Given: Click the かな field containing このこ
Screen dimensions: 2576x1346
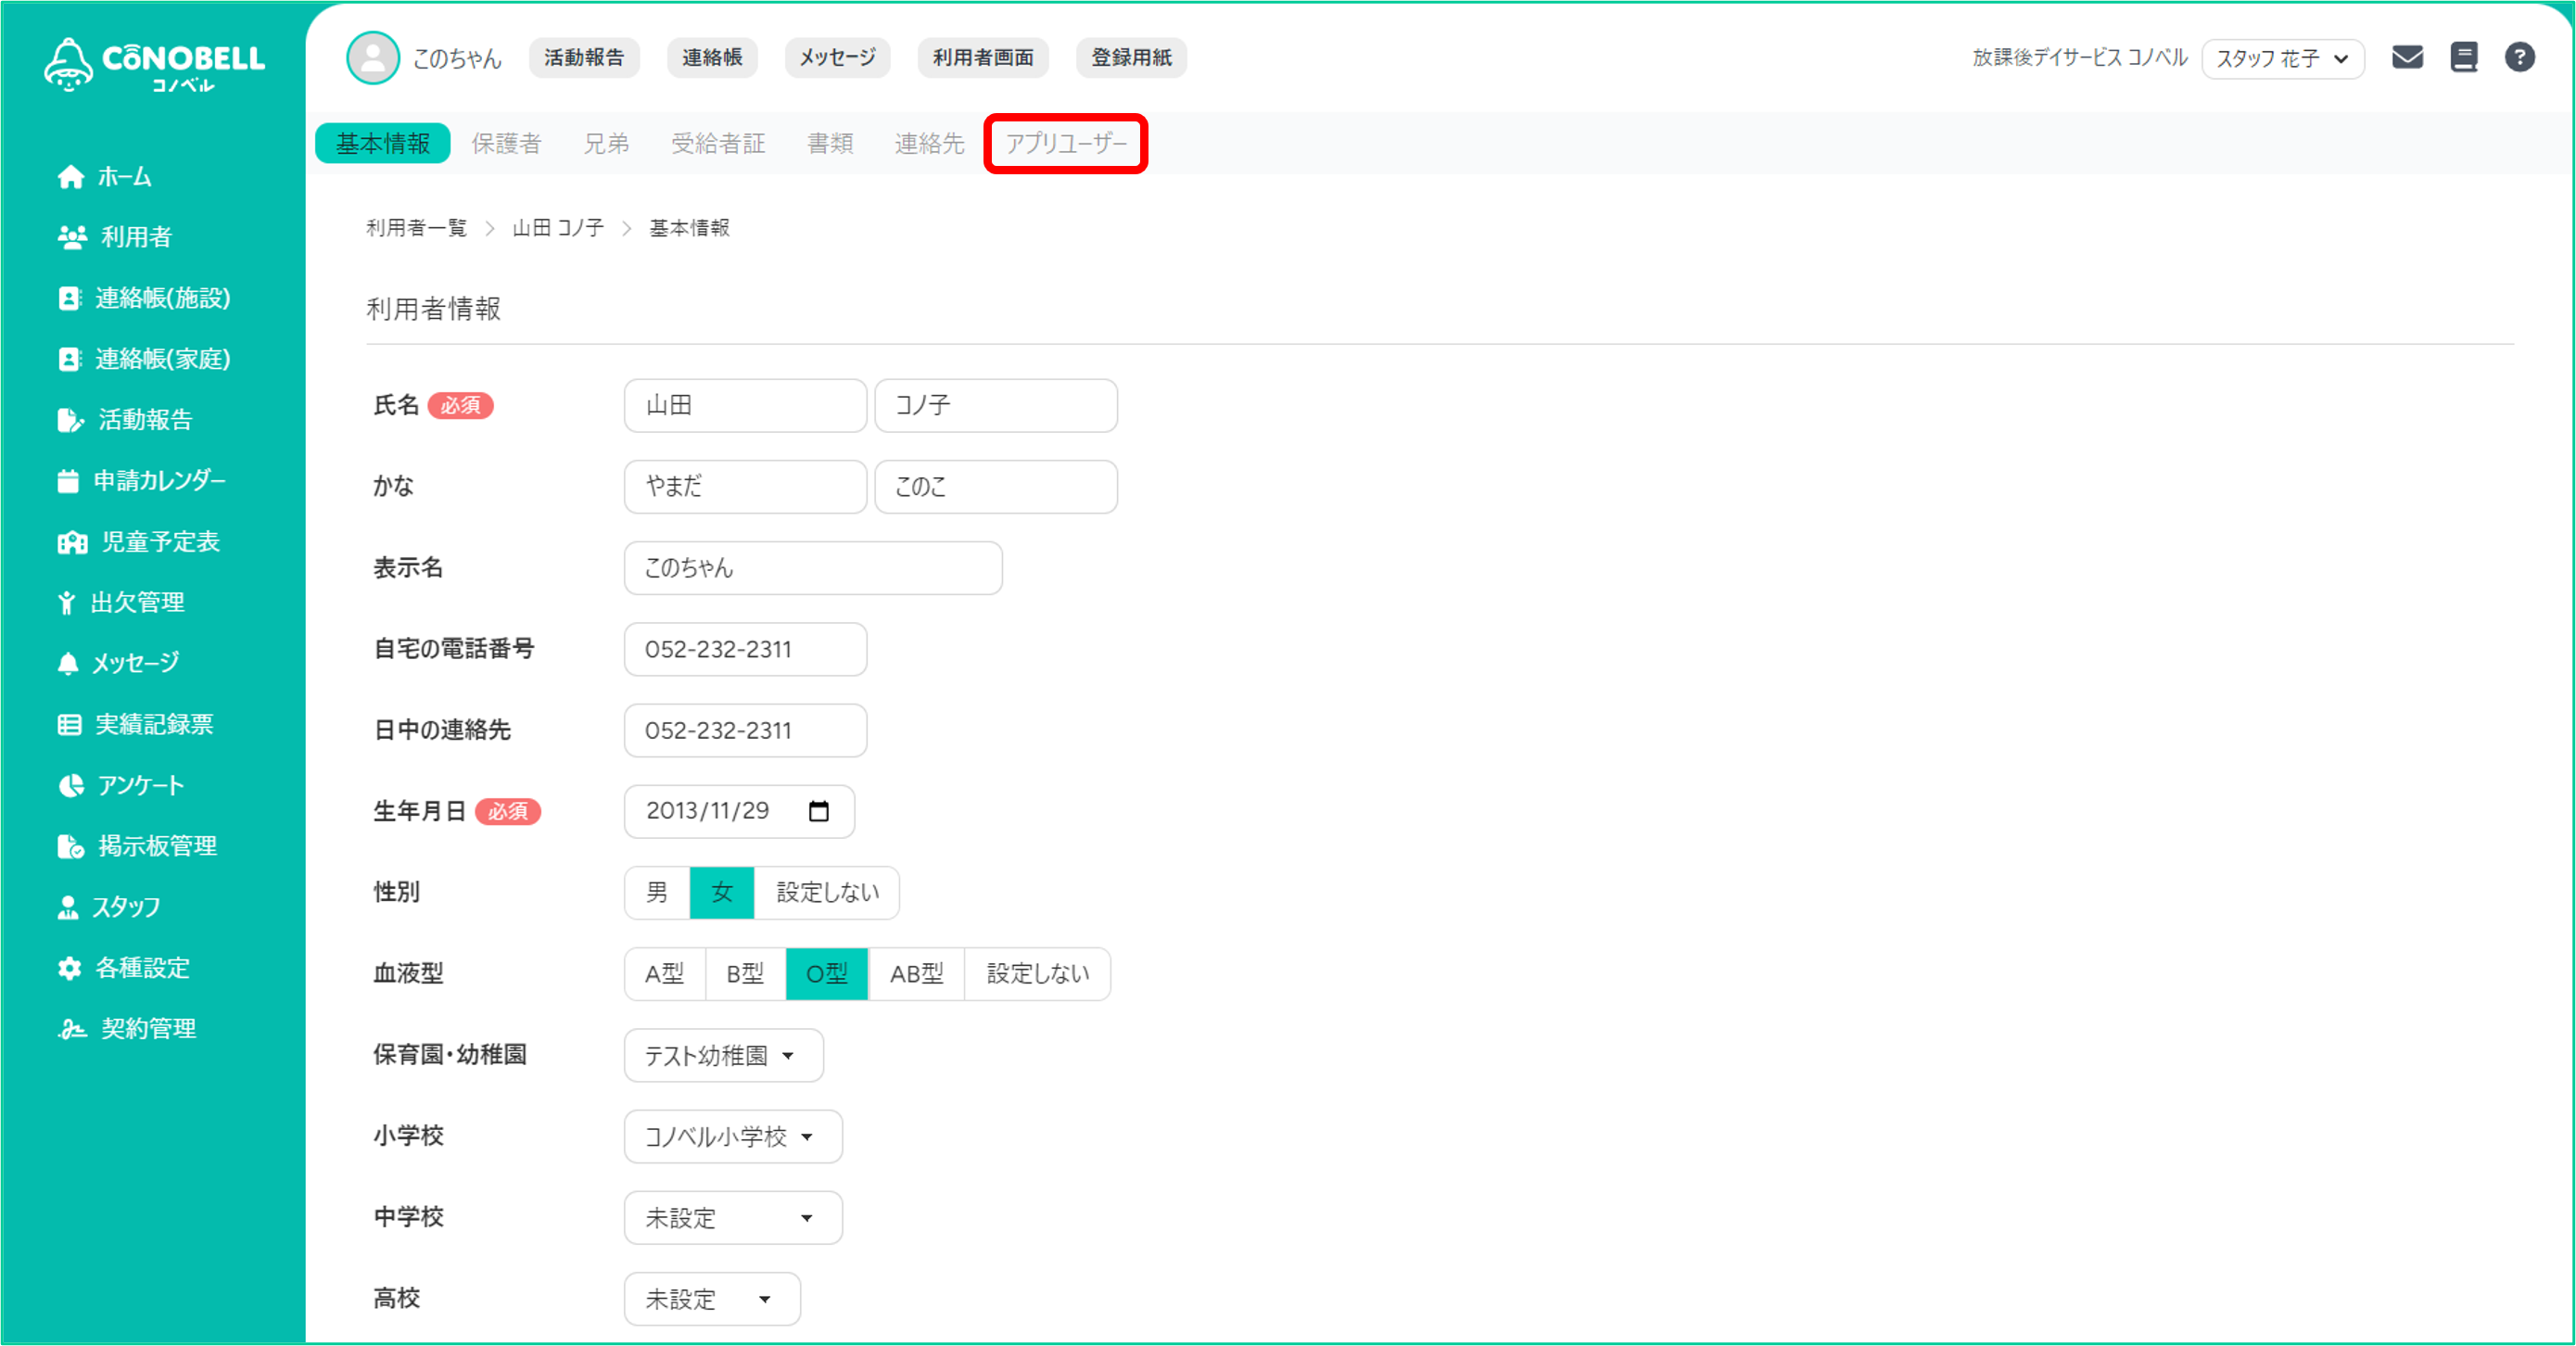Looking at the screenshot, I should (x=996, y=487).
